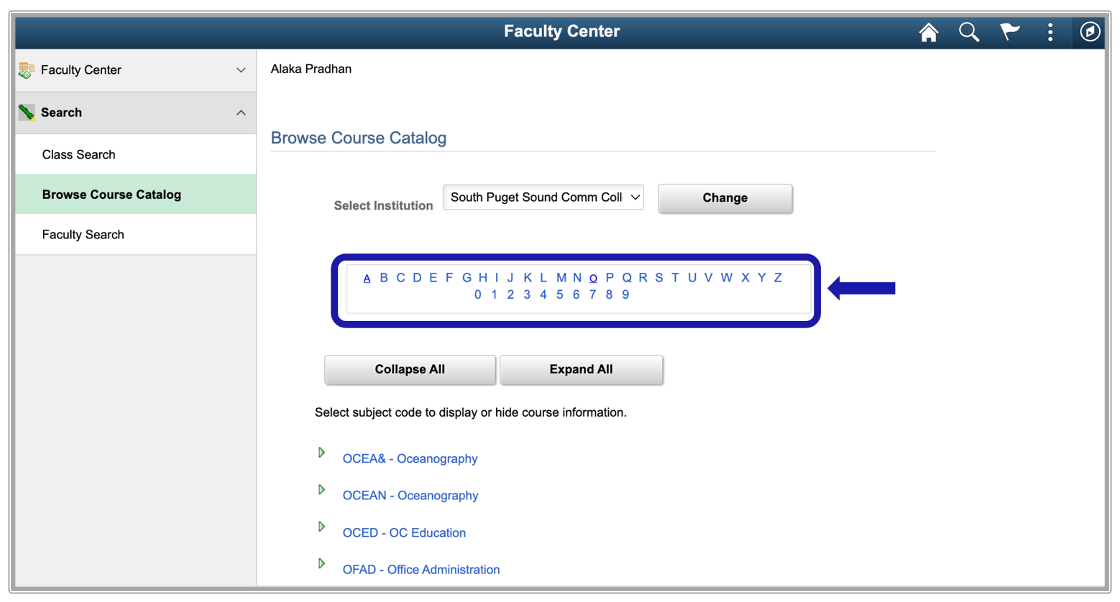Click the Faculty Center sidebar icon
This screenshot has height=602, width=1120.
tap(27, 70)
